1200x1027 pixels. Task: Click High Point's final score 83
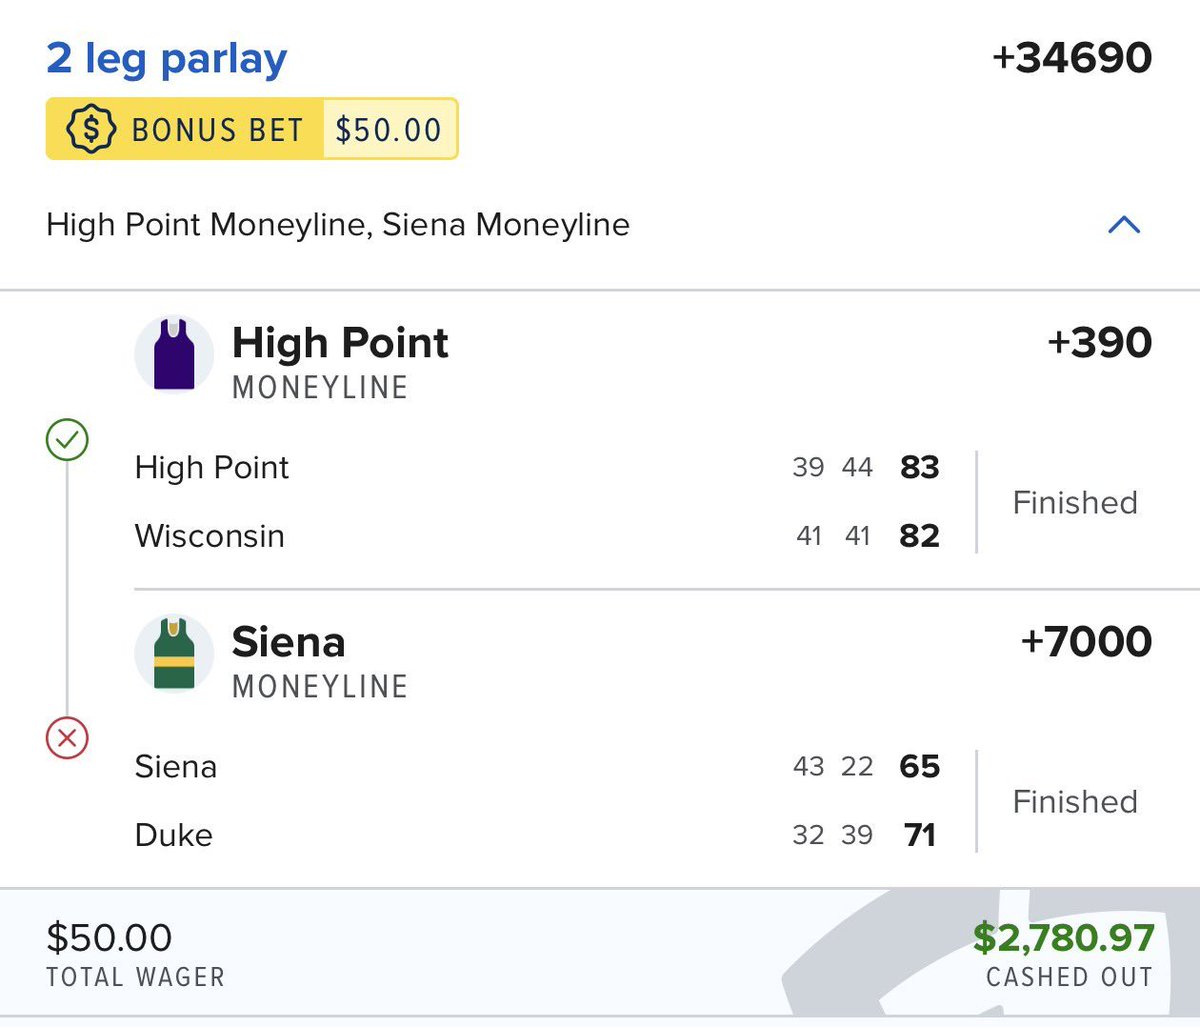click(919, 467)
